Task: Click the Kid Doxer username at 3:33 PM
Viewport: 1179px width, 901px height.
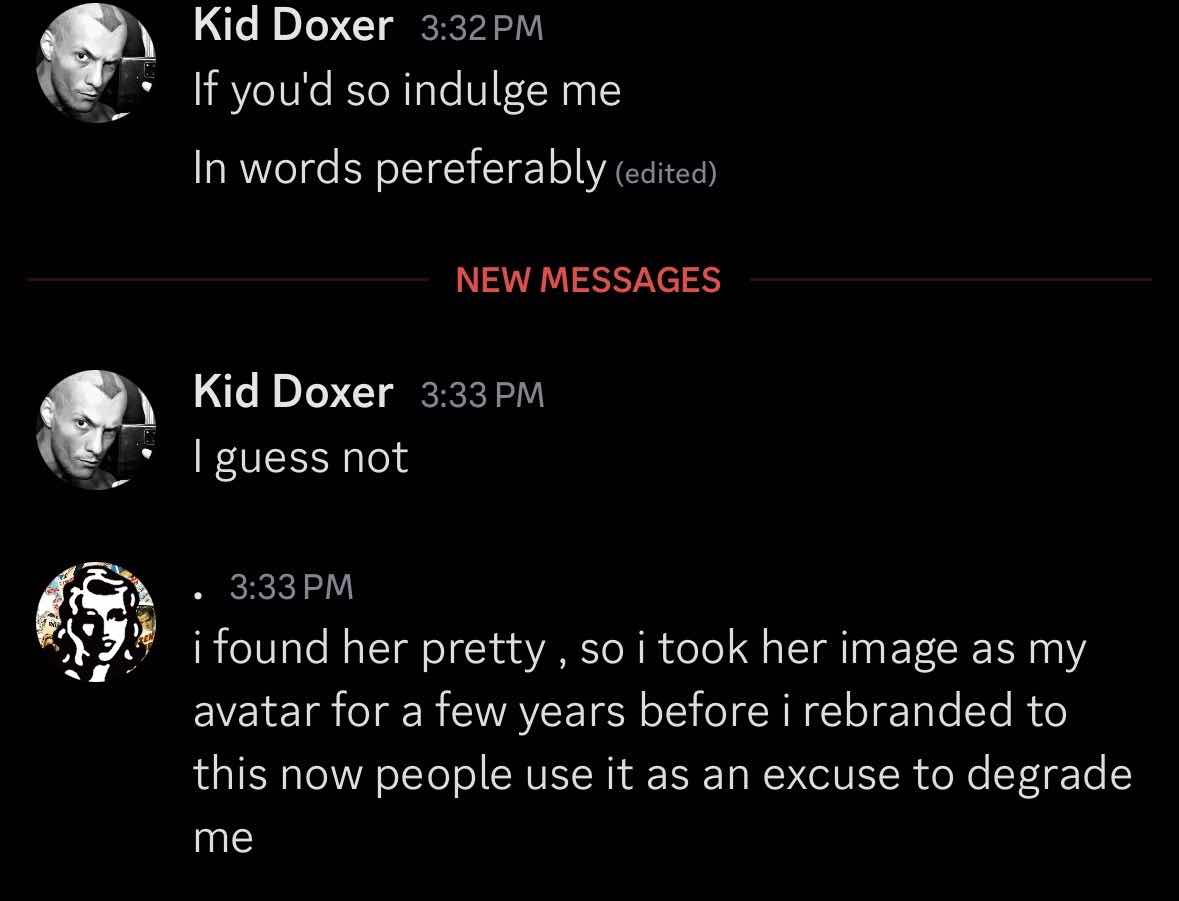Action: tap(293, 392)
